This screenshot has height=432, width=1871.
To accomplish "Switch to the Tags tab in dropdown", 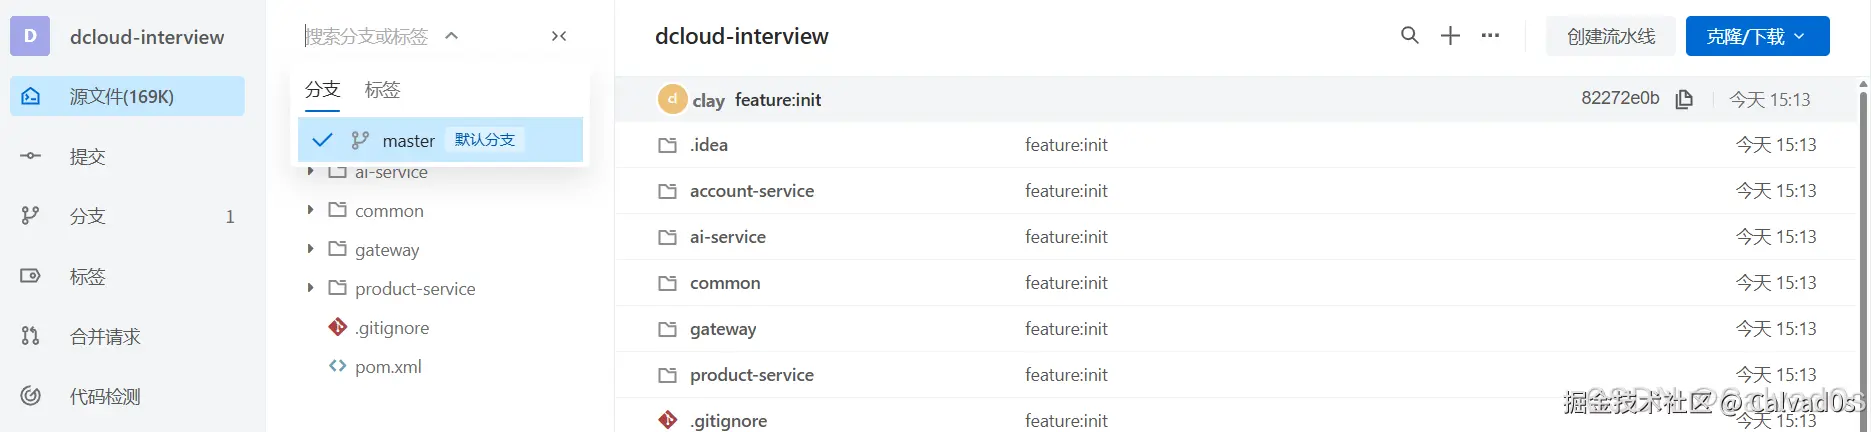I will (x=382, y=89).
